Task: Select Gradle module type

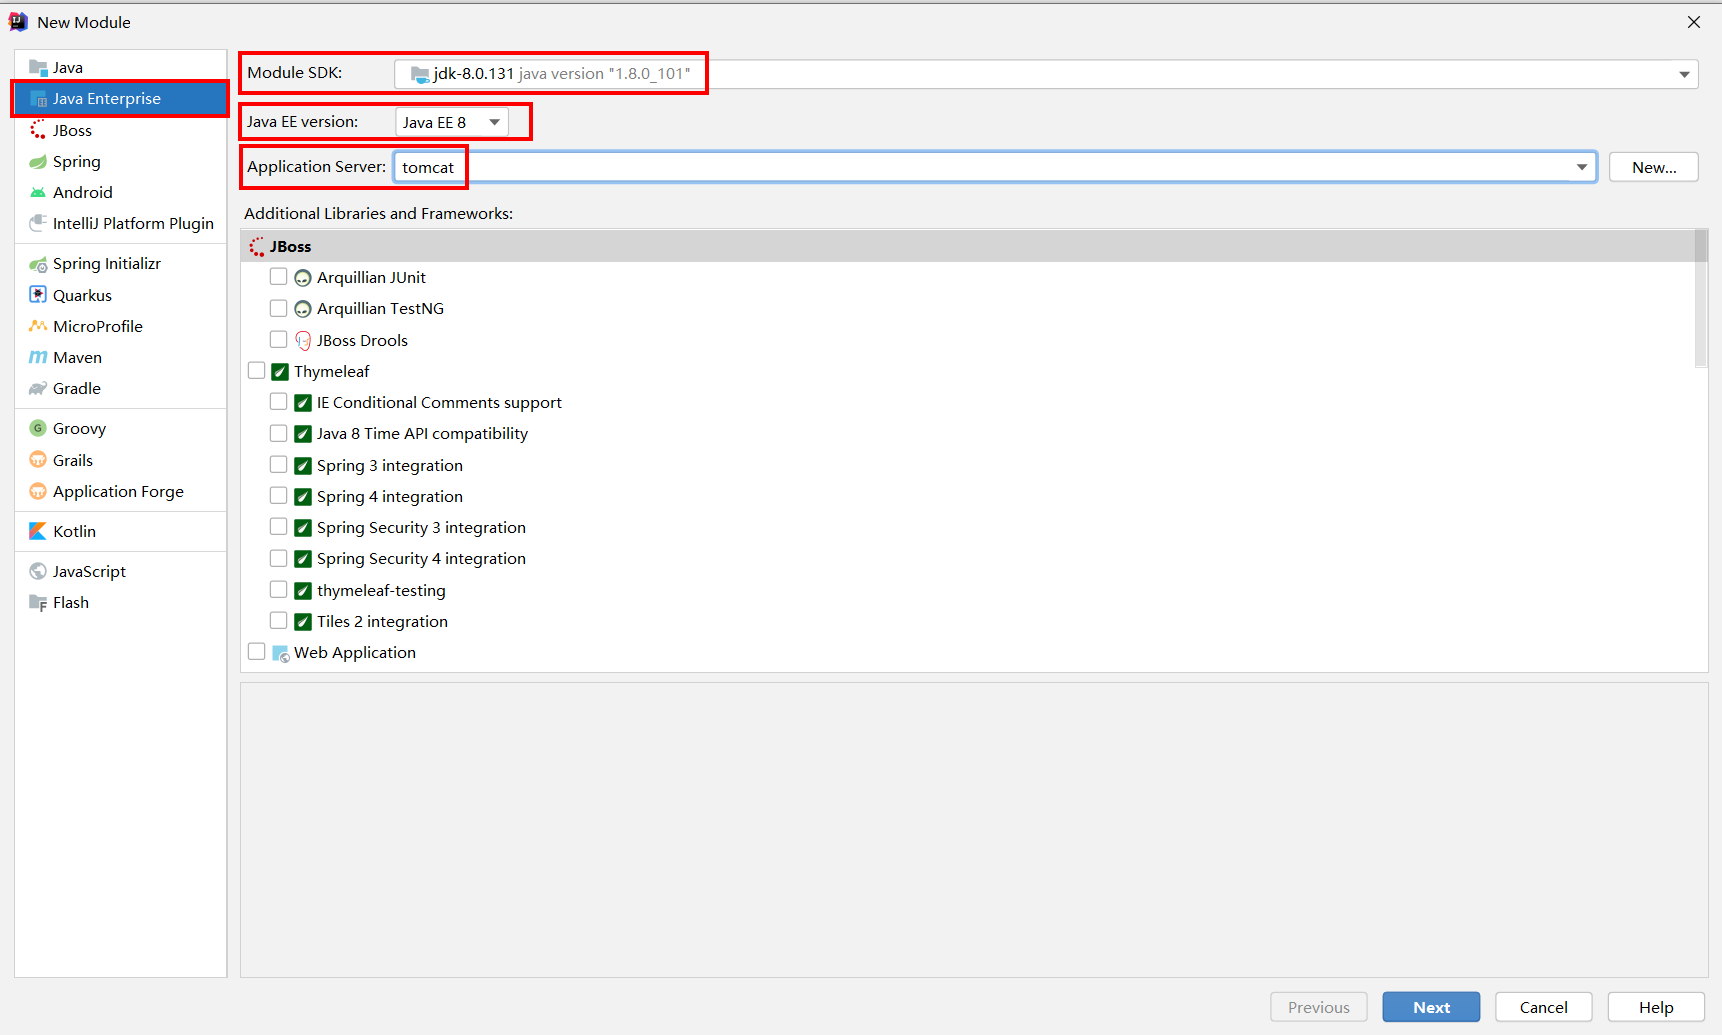Action: 120,388
